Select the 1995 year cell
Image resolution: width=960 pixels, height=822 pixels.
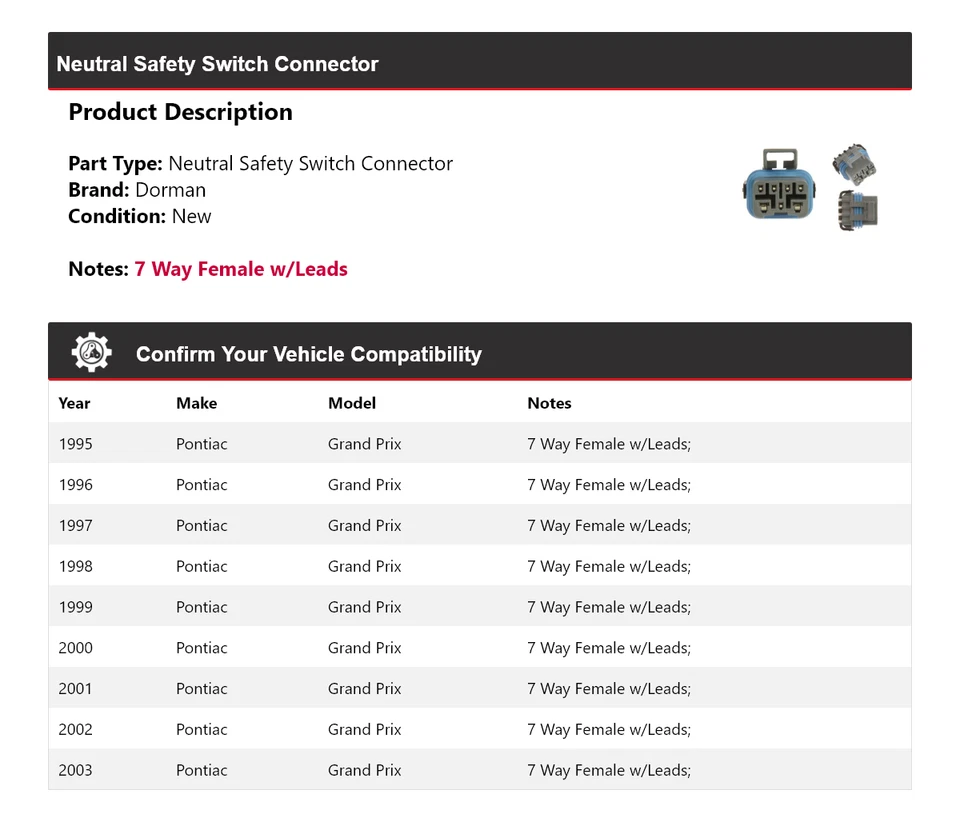tap(75, 444)
